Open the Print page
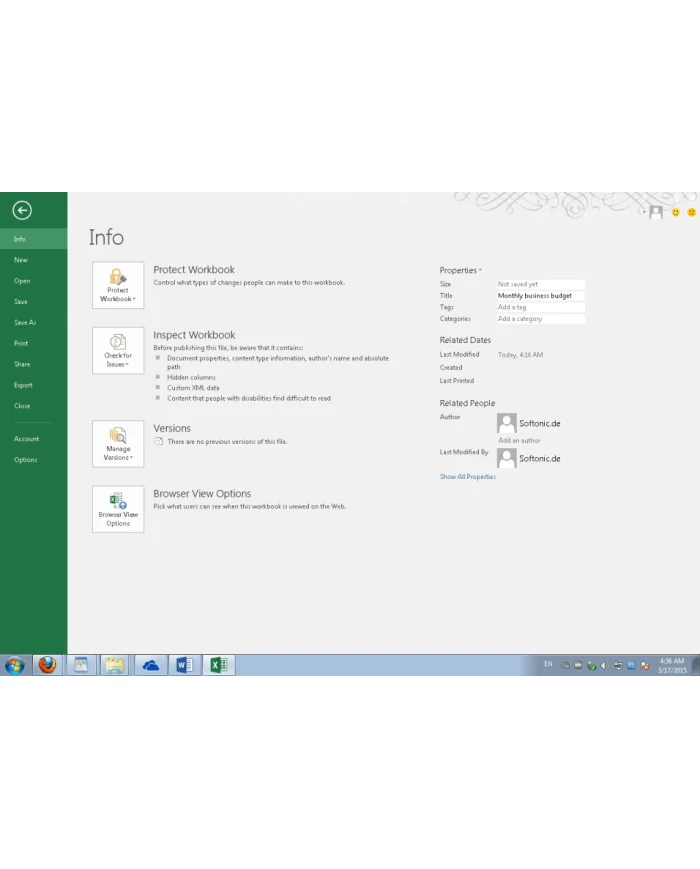This screenshot has height=869, width=700. tap(33, 344)
